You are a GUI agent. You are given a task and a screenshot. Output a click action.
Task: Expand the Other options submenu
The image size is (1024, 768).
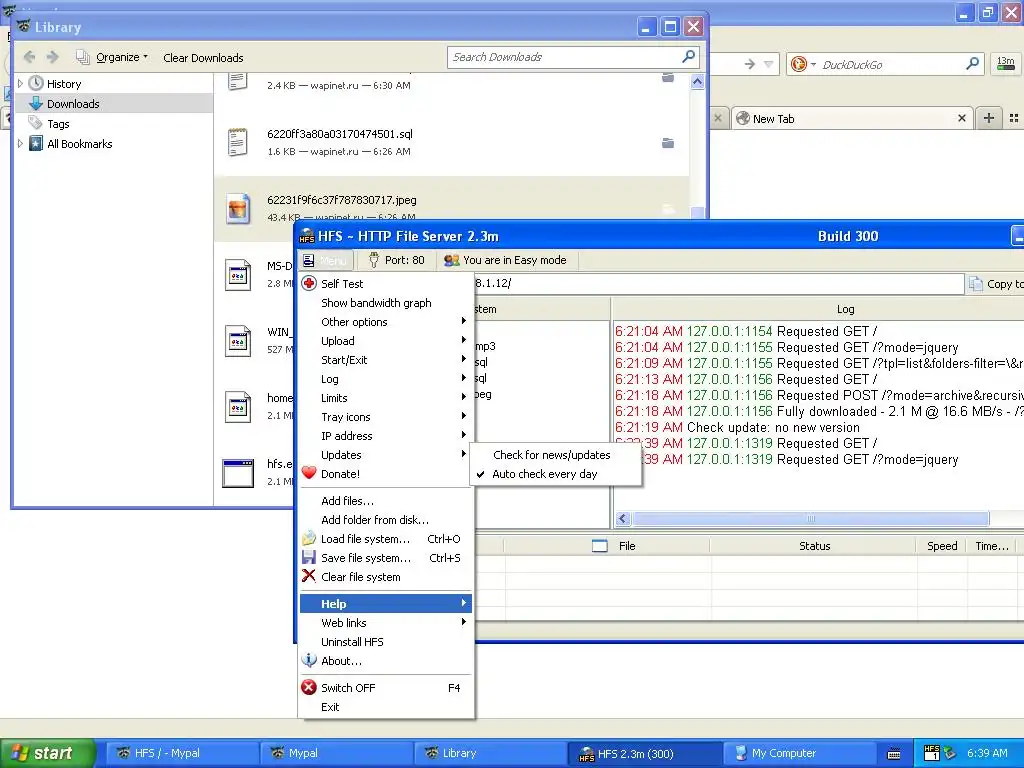click(386, 321)
